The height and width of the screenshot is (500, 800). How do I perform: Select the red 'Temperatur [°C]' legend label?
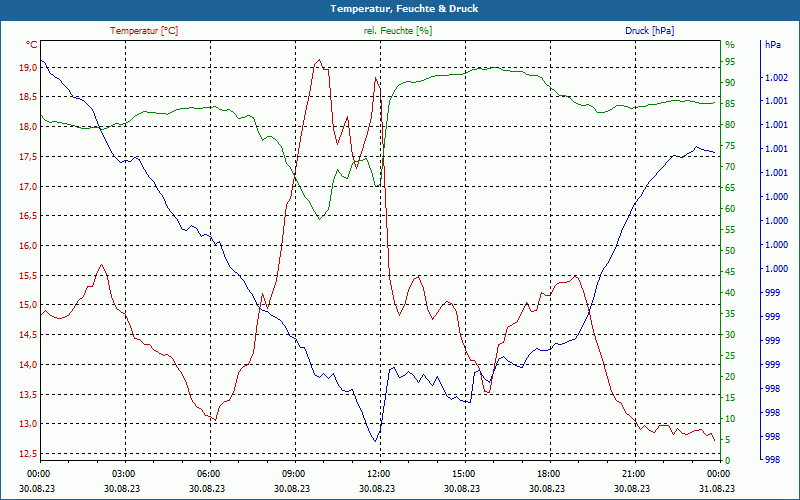pyautogui.click(x=144, y=31)
